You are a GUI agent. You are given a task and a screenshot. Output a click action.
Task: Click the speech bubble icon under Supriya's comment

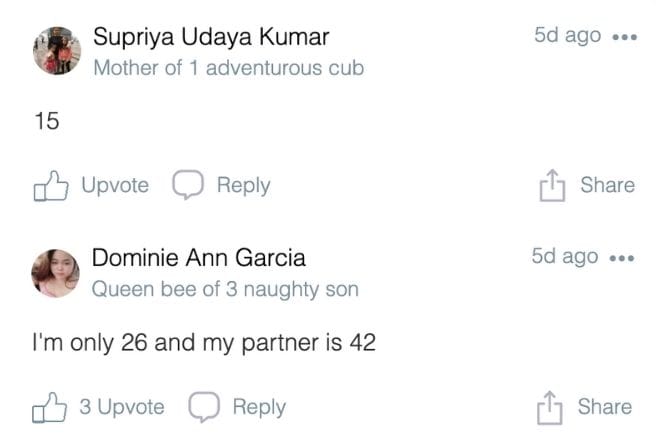coord(188,185)
